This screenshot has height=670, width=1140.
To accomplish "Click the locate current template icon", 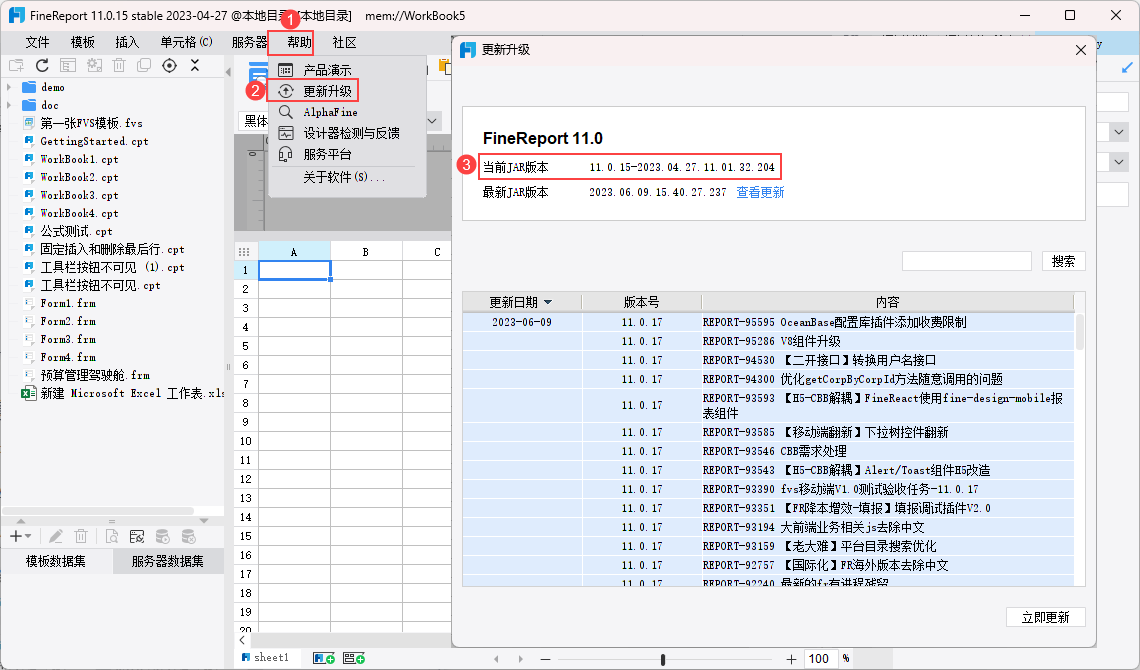I will click(169, 65).
